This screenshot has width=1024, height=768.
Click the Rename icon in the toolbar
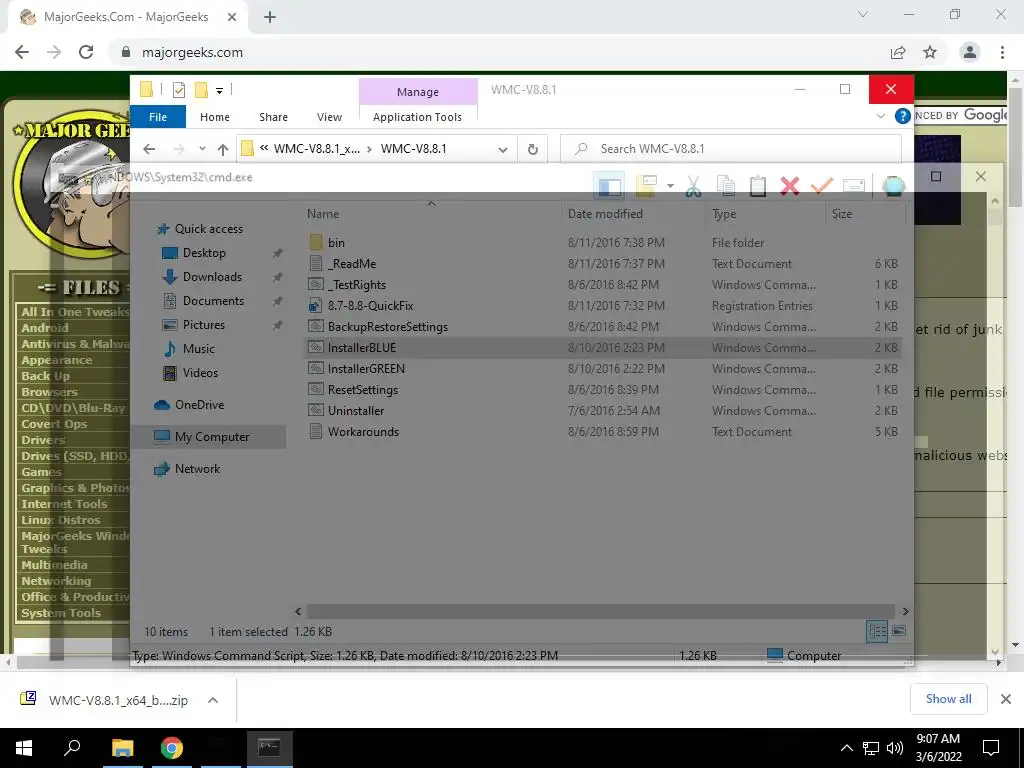[x=854, y=186]
